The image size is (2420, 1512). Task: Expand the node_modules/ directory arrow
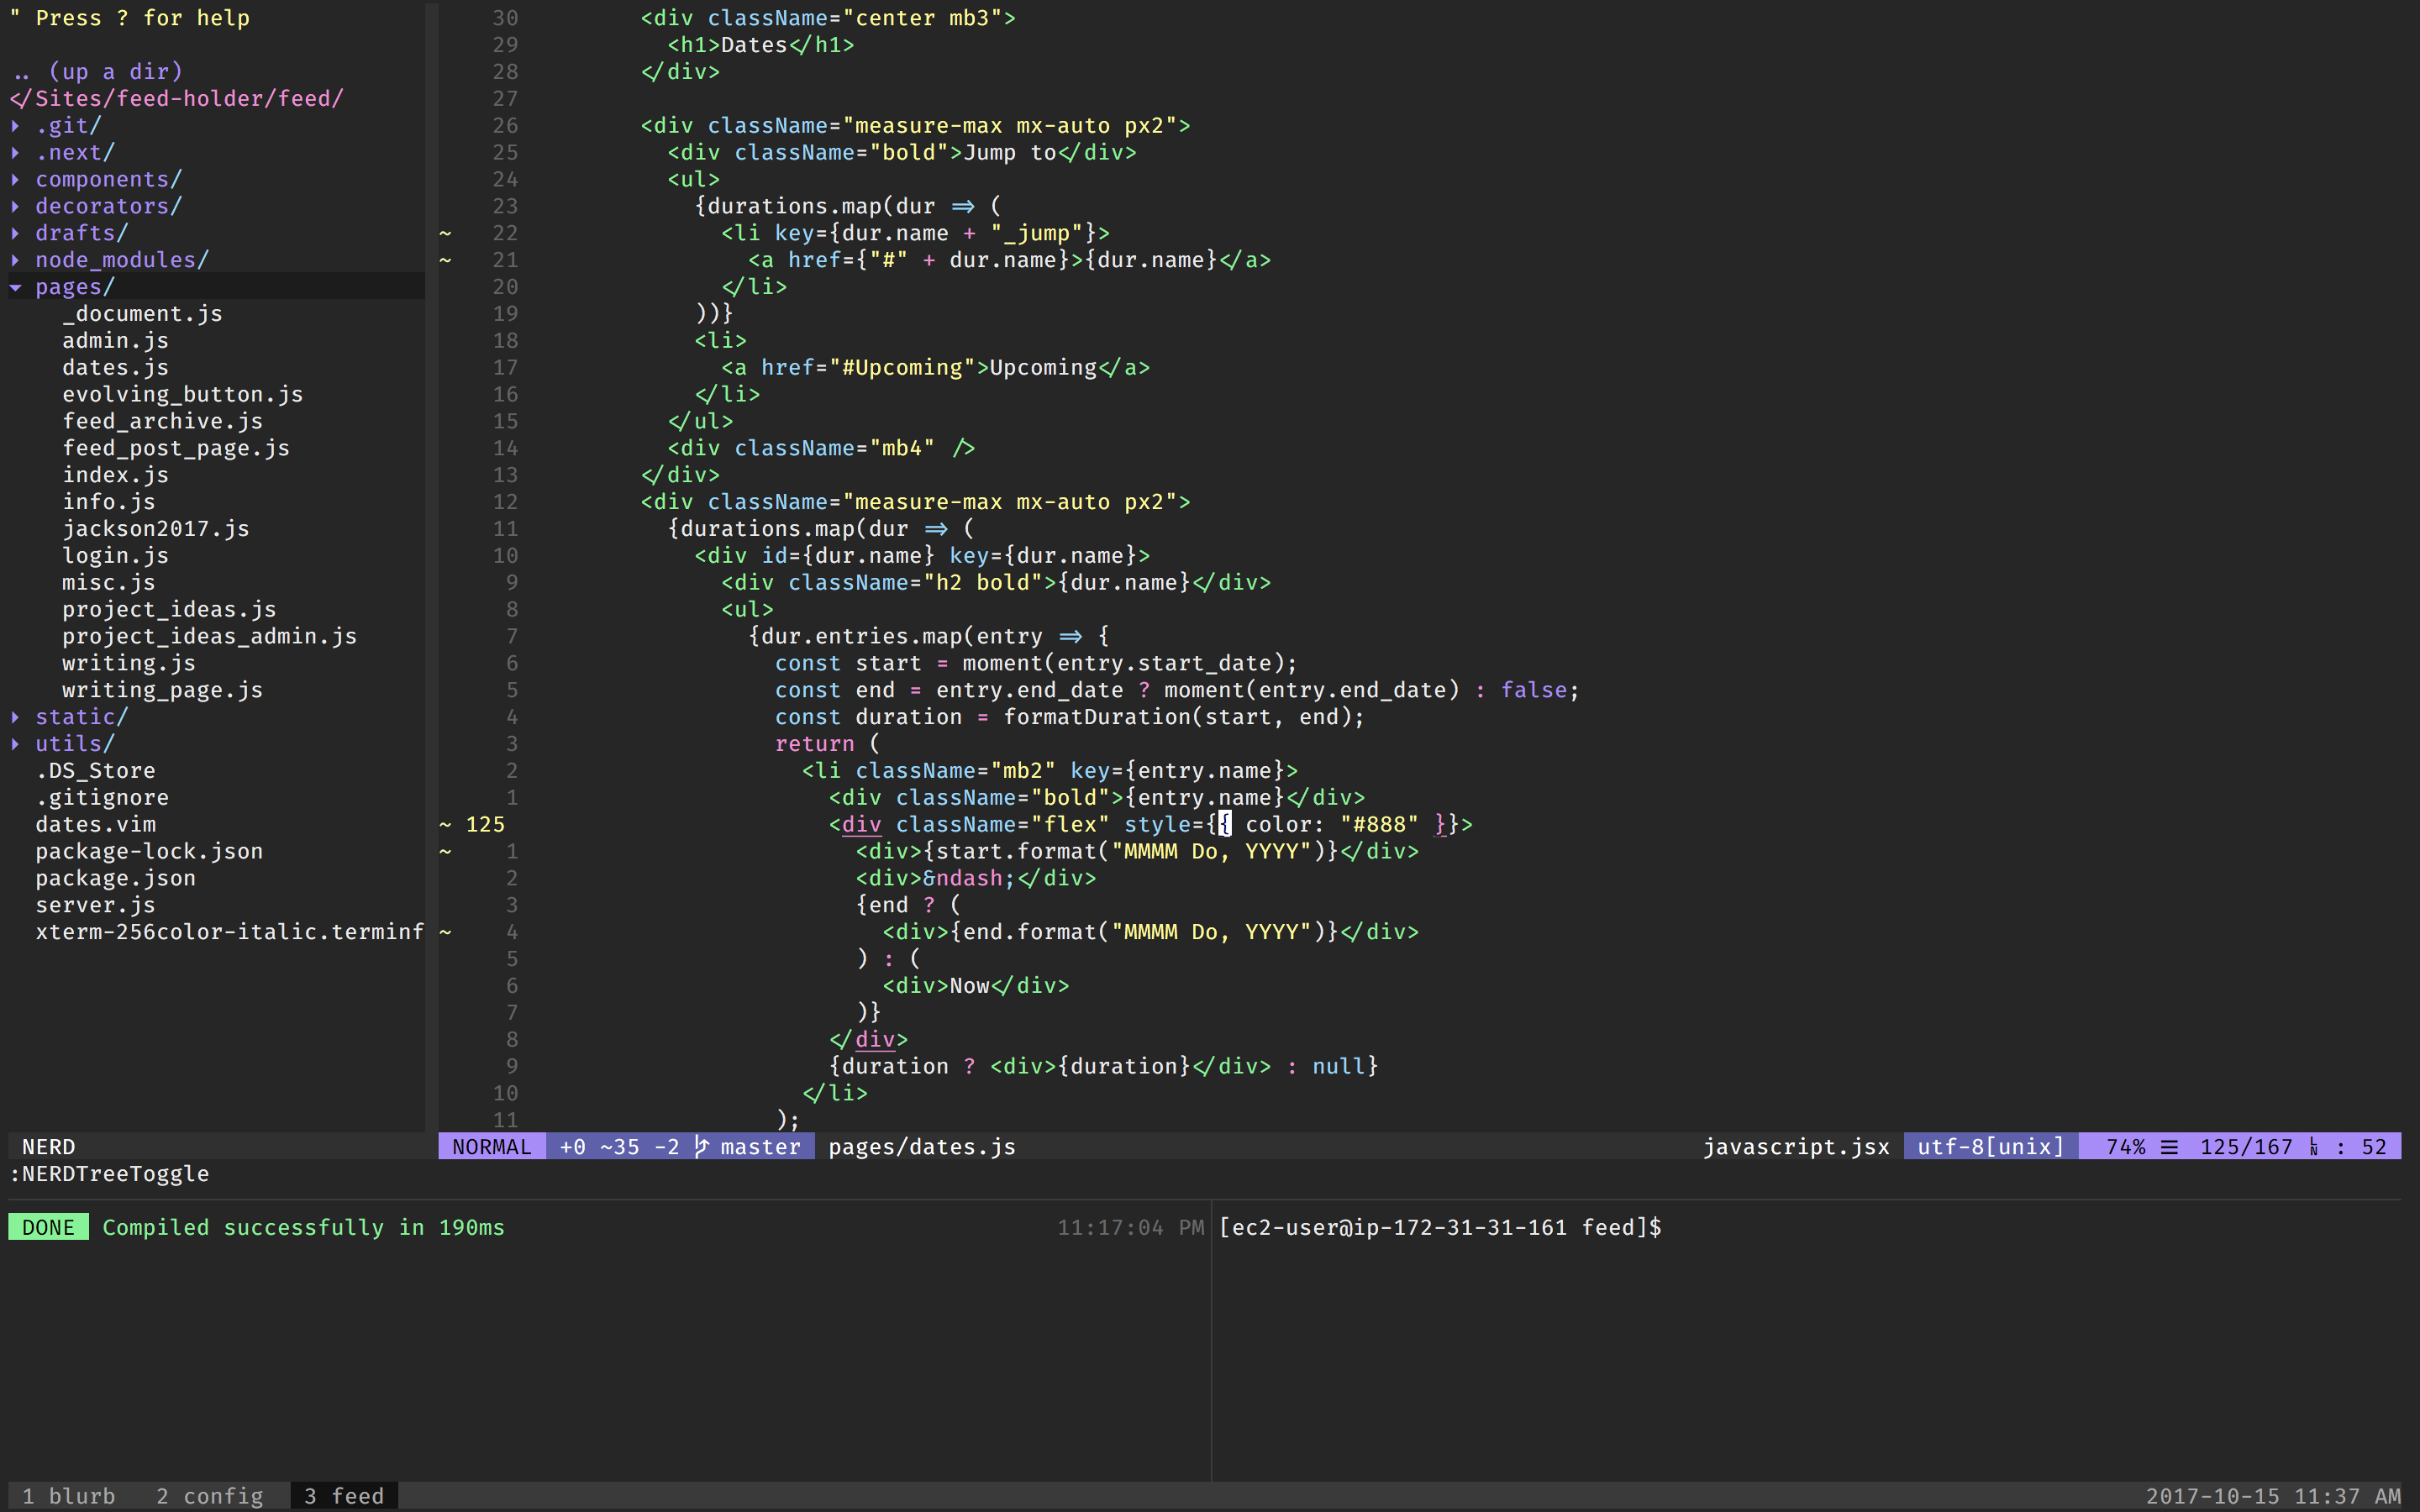(x=16, y=260)
